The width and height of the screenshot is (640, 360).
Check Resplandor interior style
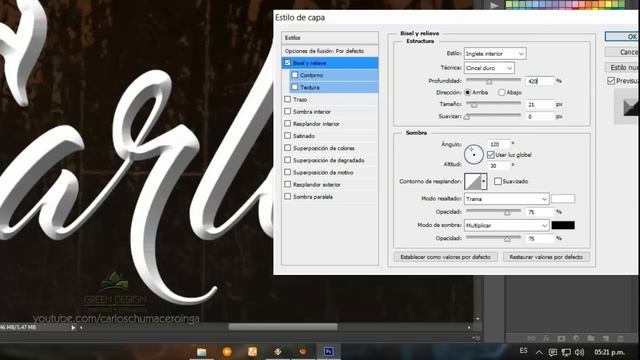(x=287, y=123)
